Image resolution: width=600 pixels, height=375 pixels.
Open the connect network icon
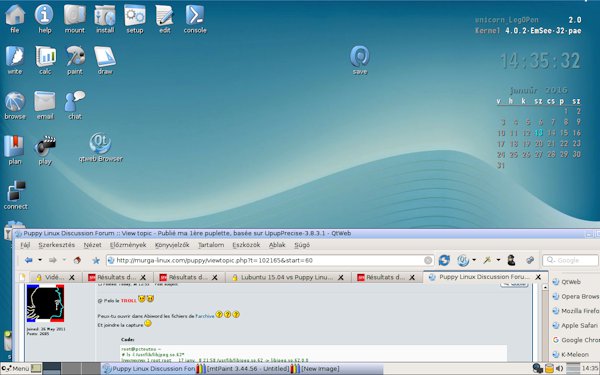coord(15,195)
